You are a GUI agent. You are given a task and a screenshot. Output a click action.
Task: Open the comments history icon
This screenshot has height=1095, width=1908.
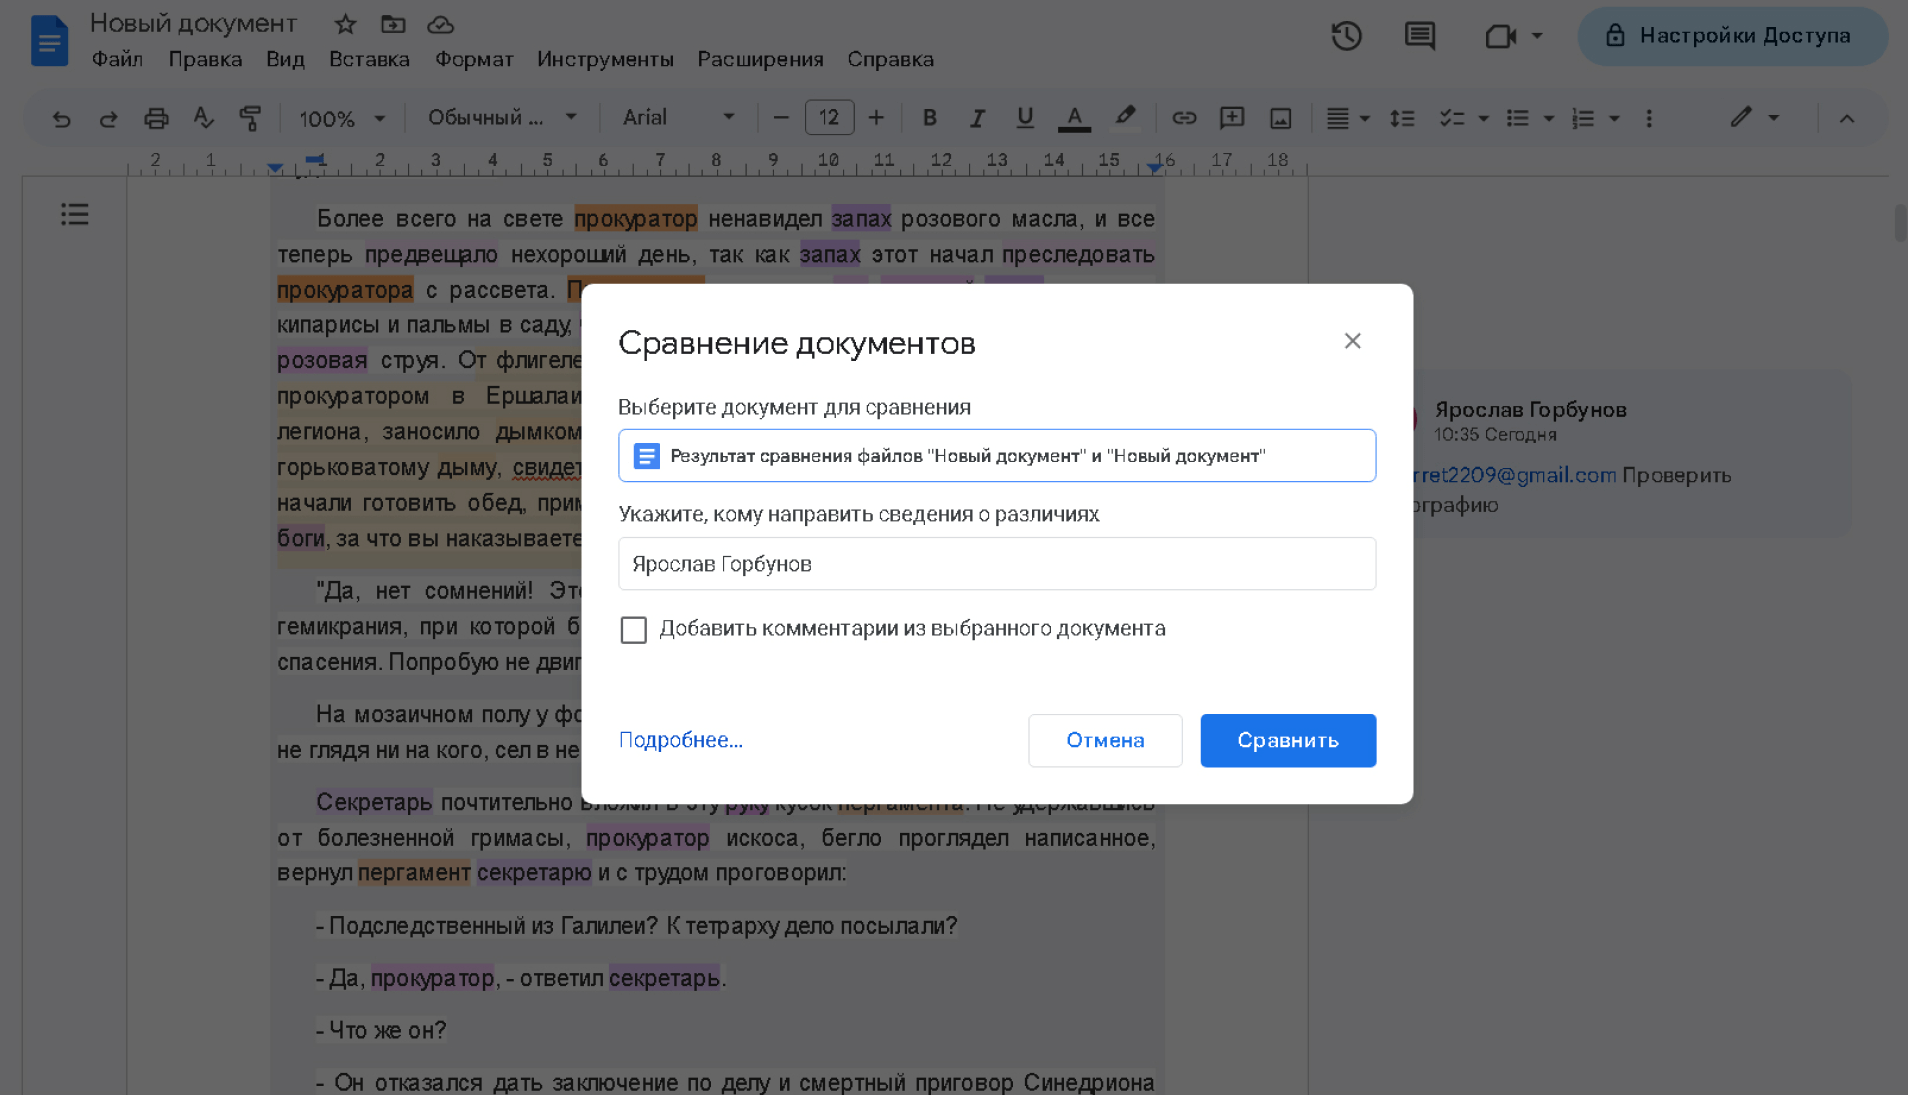tap(1419, 36)
